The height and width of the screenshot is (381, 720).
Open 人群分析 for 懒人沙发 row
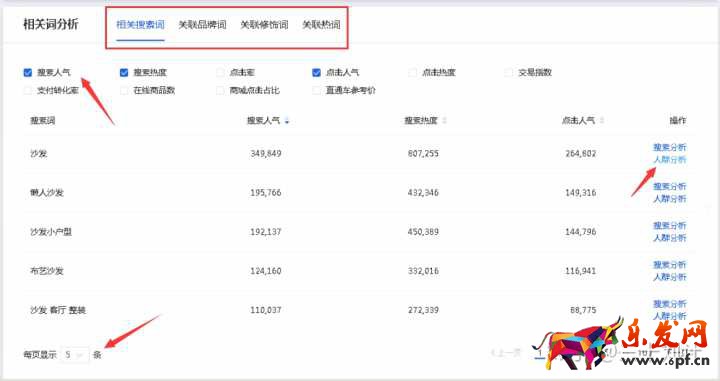669,199
